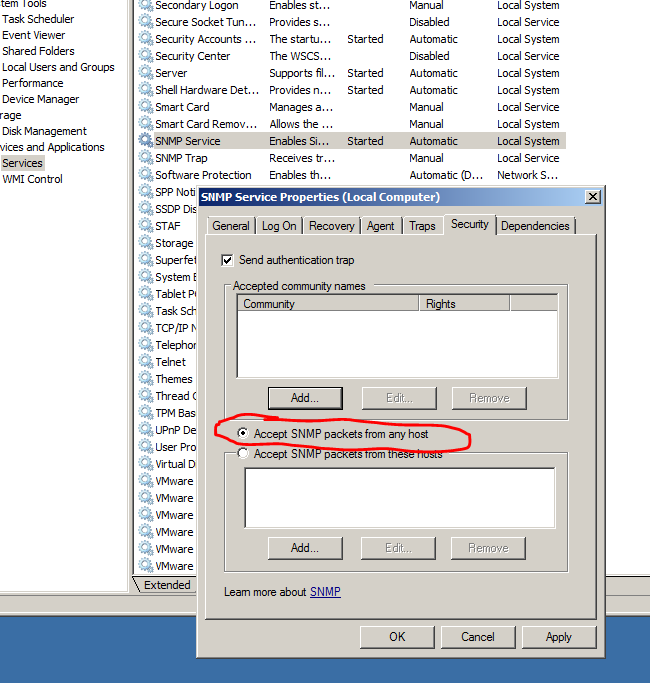Viewport: 650px width, 683px height.
Task: Click inside the accepted hosts list box
Action: click(x=400, y=497)
